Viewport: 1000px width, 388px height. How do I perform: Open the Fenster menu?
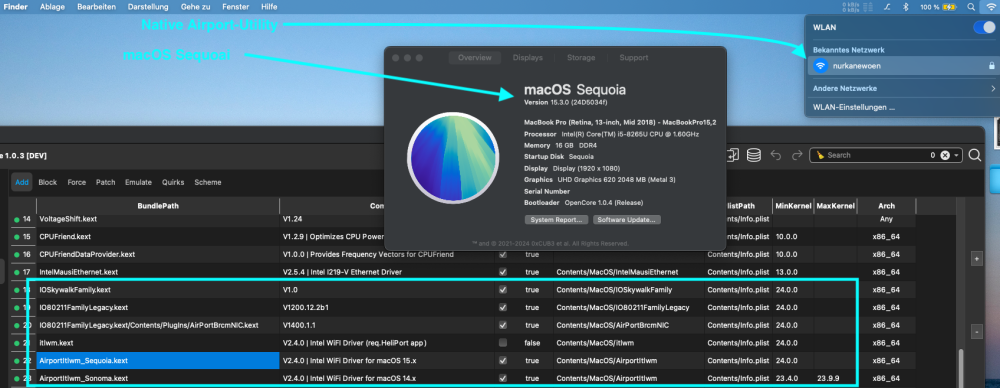point(236,7)
